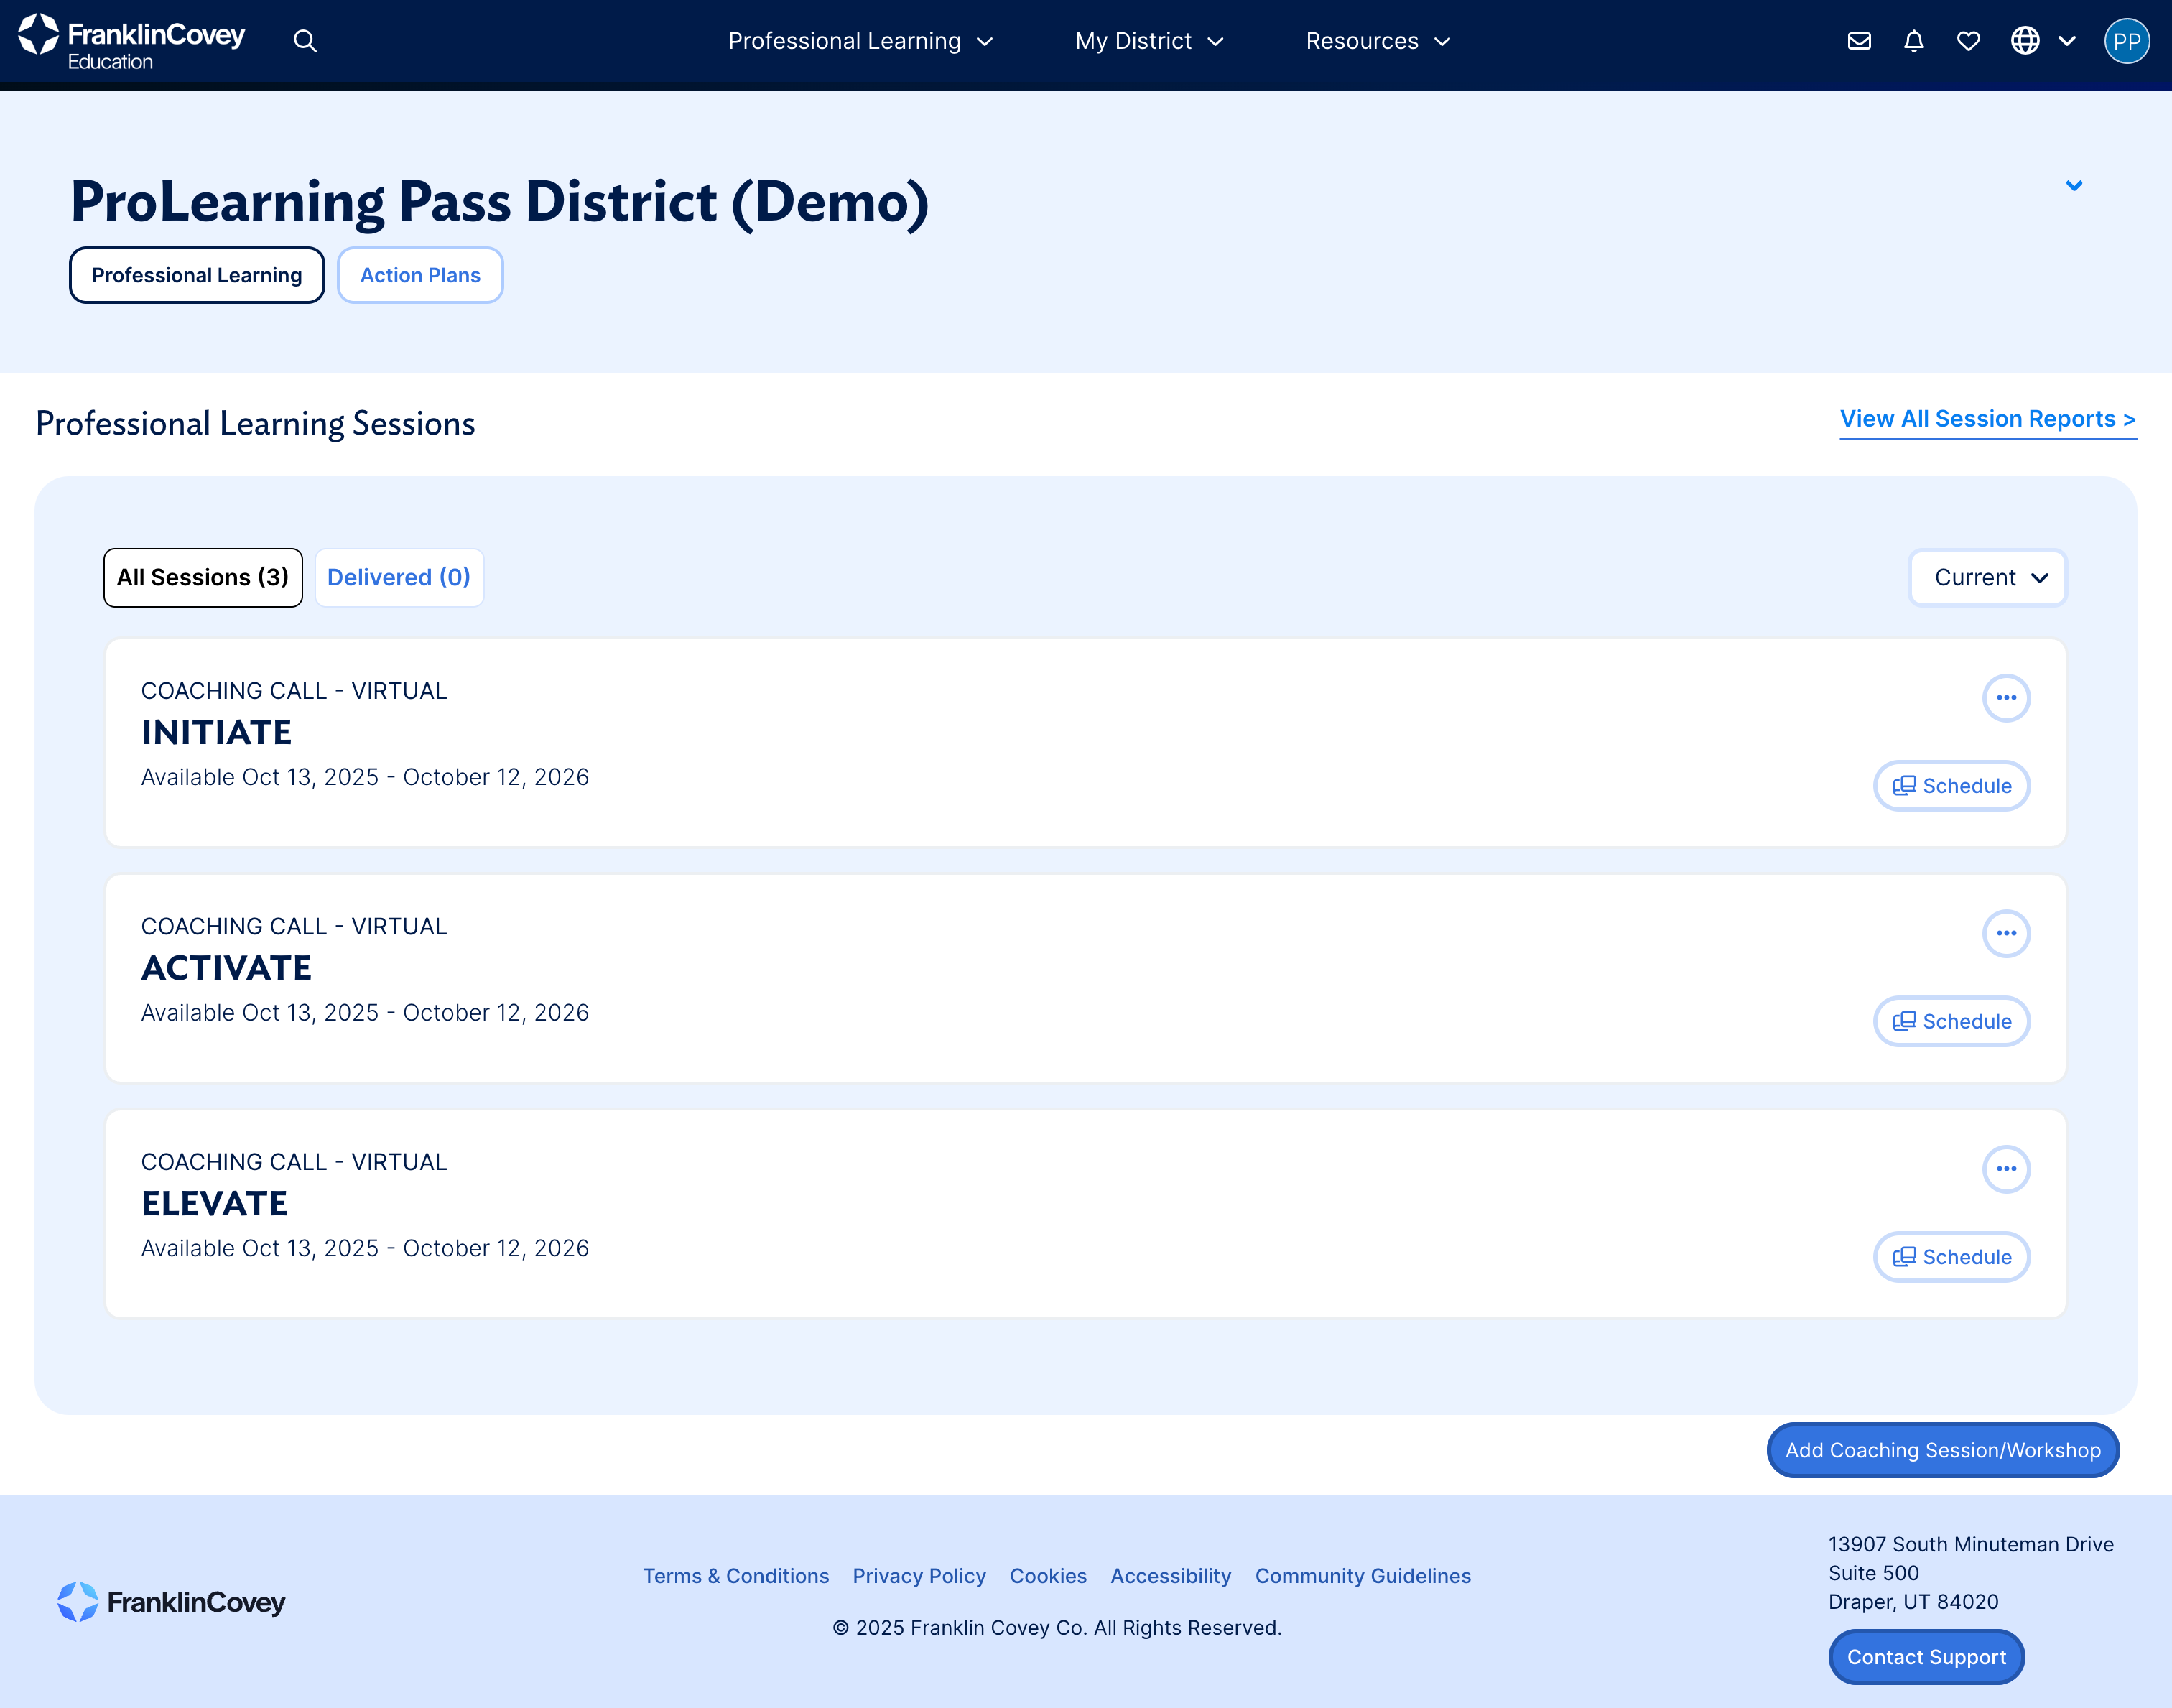This screenshot has height=1708, width=2172.
Task: Click Add Coaching Session/Workshop button
Action: [1942, 1450]
